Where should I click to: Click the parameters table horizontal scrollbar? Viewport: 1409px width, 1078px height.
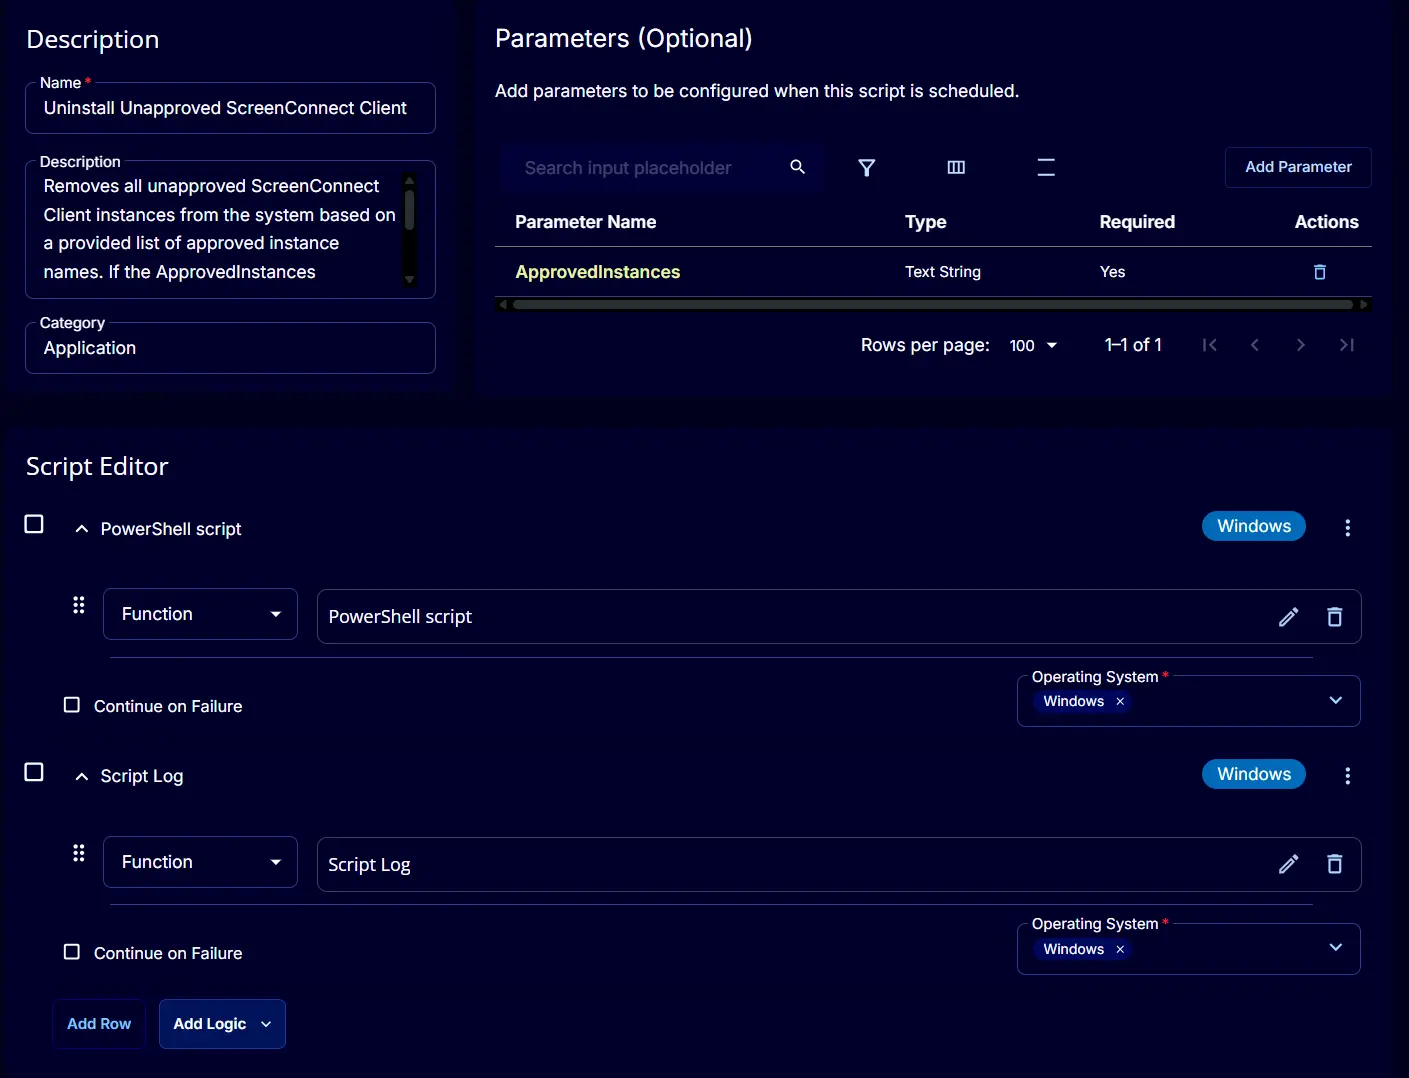pos(933,304)
